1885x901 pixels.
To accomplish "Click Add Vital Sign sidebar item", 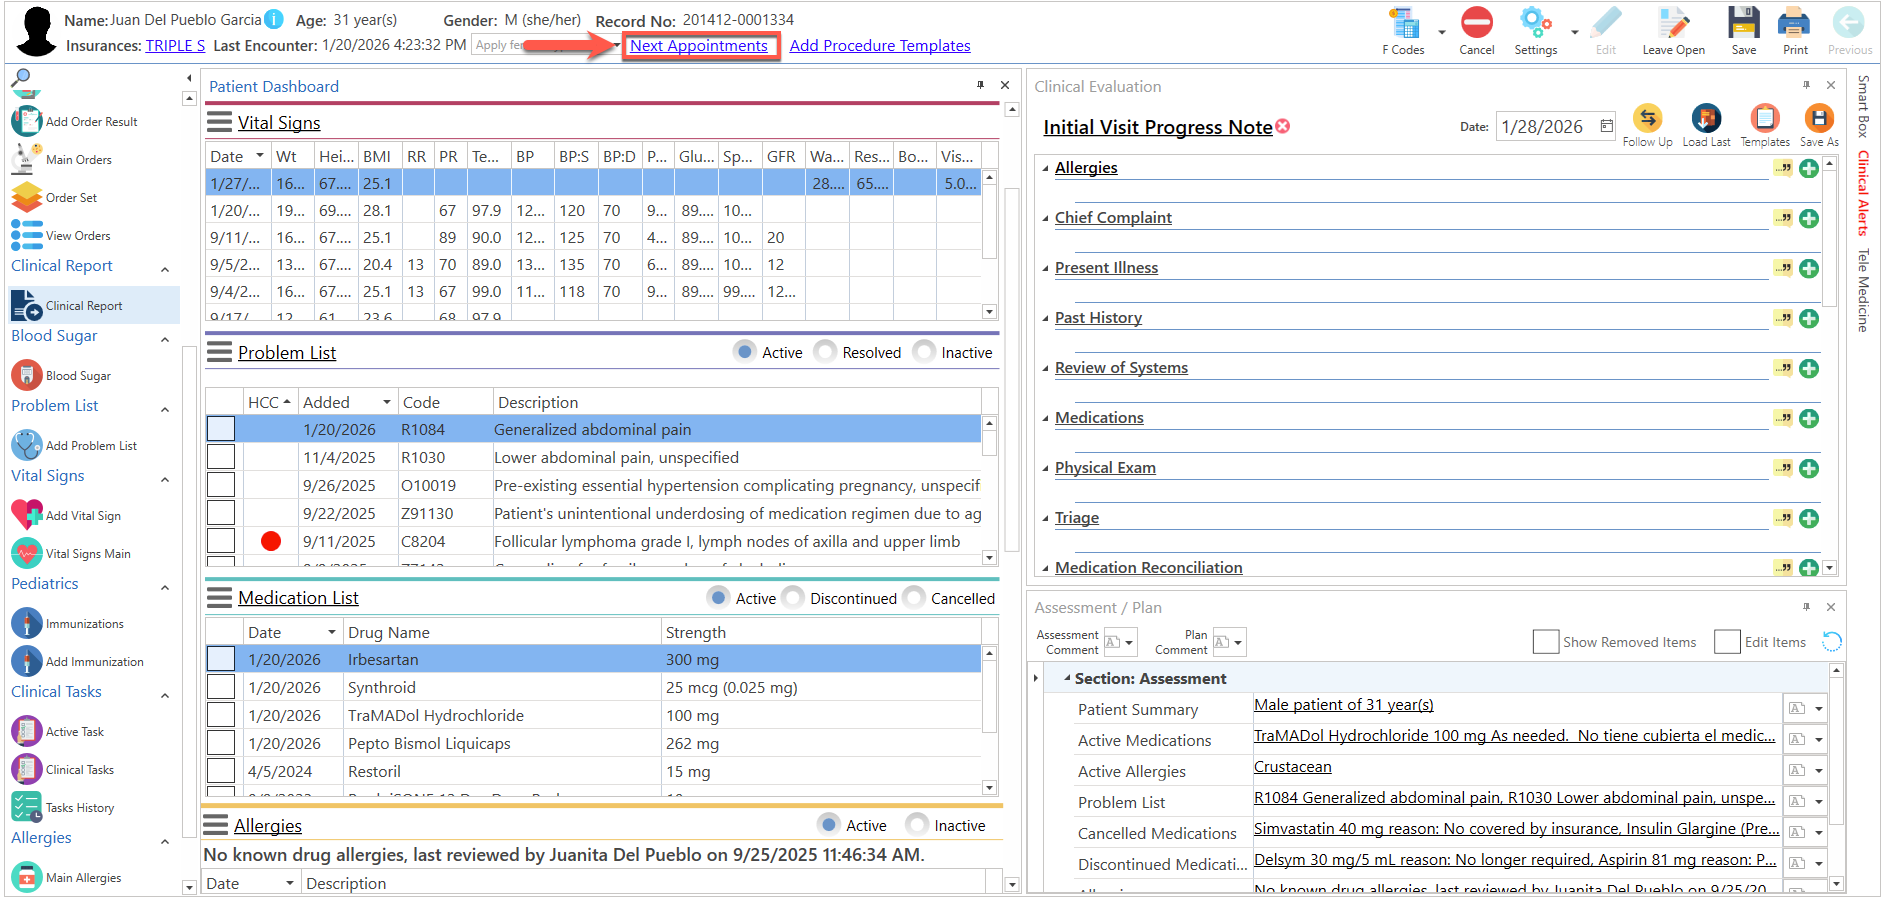I will (67, 515).
